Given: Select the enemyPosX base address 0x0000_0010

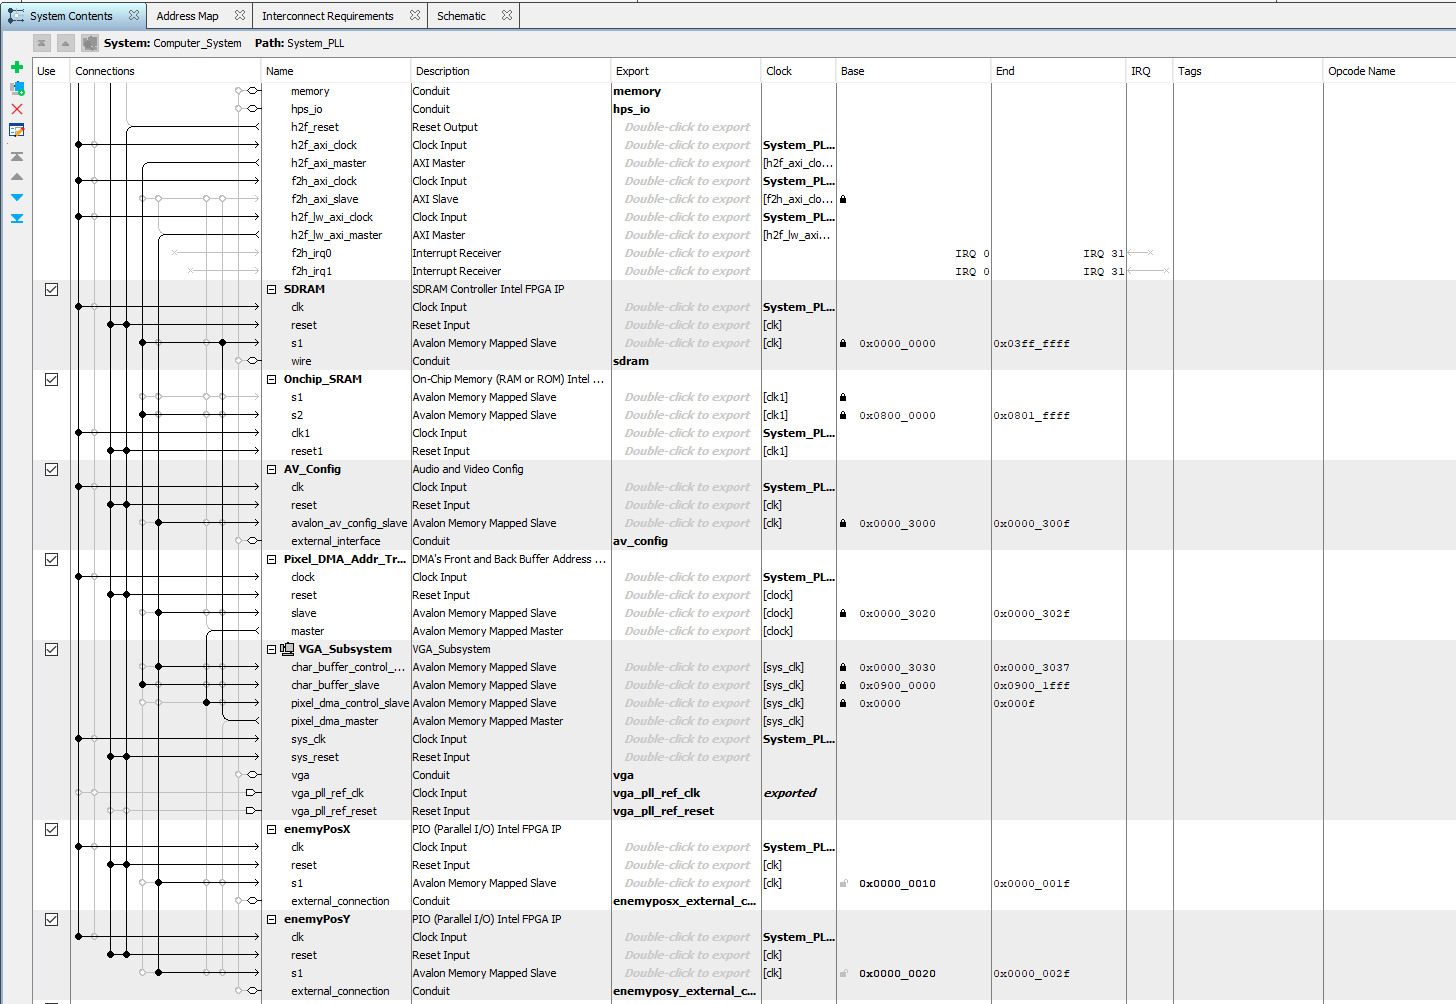Looking at the screenshot, I should click(897, 884).
